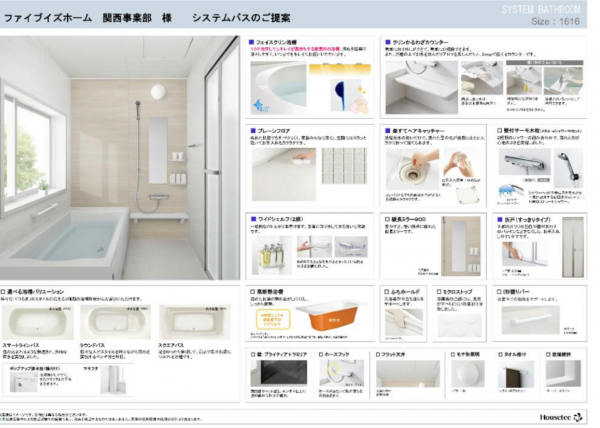Viewport: 600px width, 428px height.
Task: Open the hose hook photo
Action: (342, 373)
